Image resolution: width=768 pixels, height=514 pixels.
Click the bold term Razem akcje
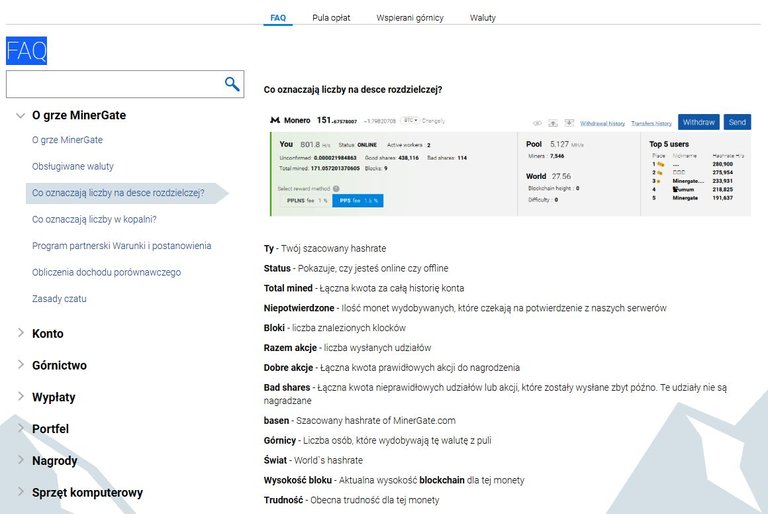point(290,348)
